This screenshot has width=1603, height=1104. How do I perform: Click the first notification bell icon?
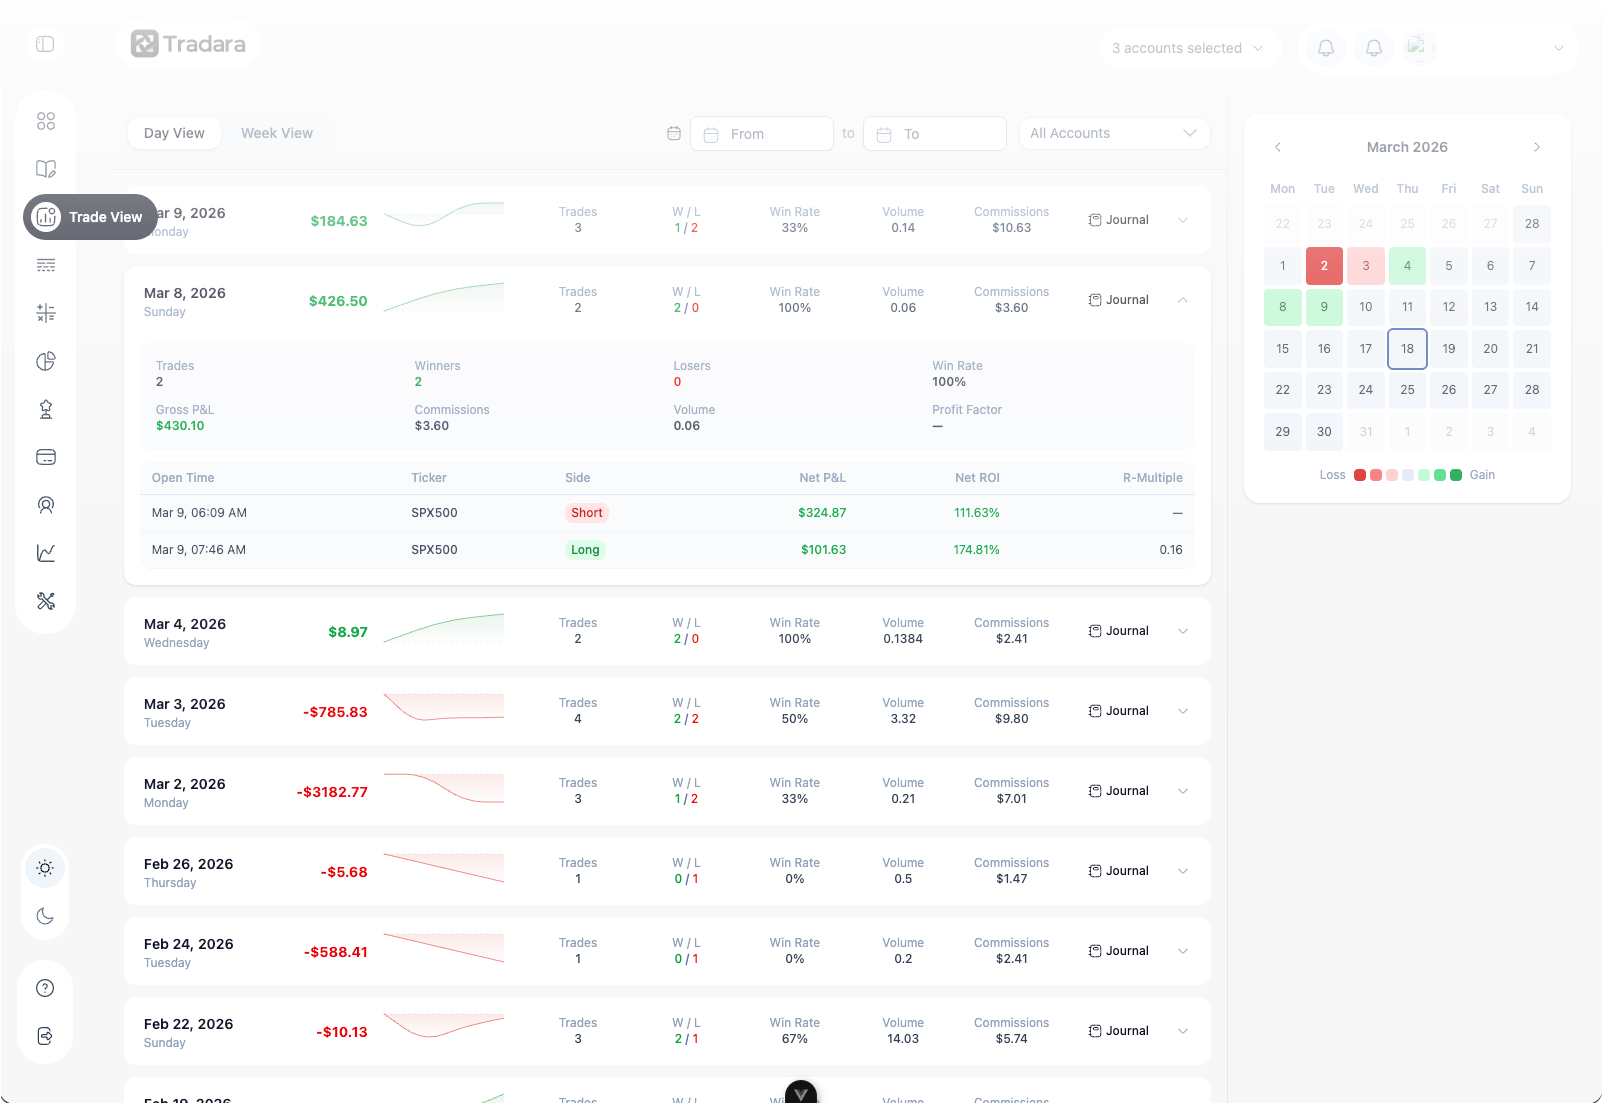coord(1326,48)
